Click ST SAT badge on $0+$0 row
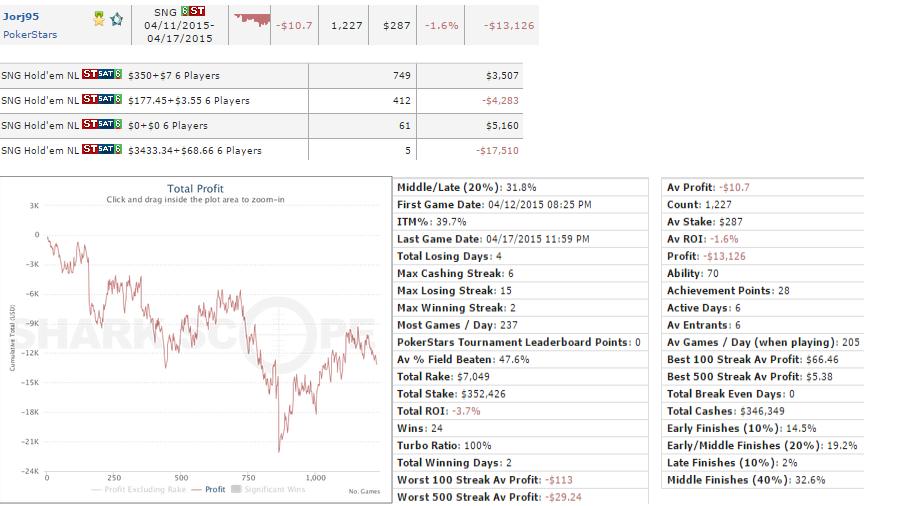Image resolution: width=924 pixels, height=506 pixels. tap(102, 125)
